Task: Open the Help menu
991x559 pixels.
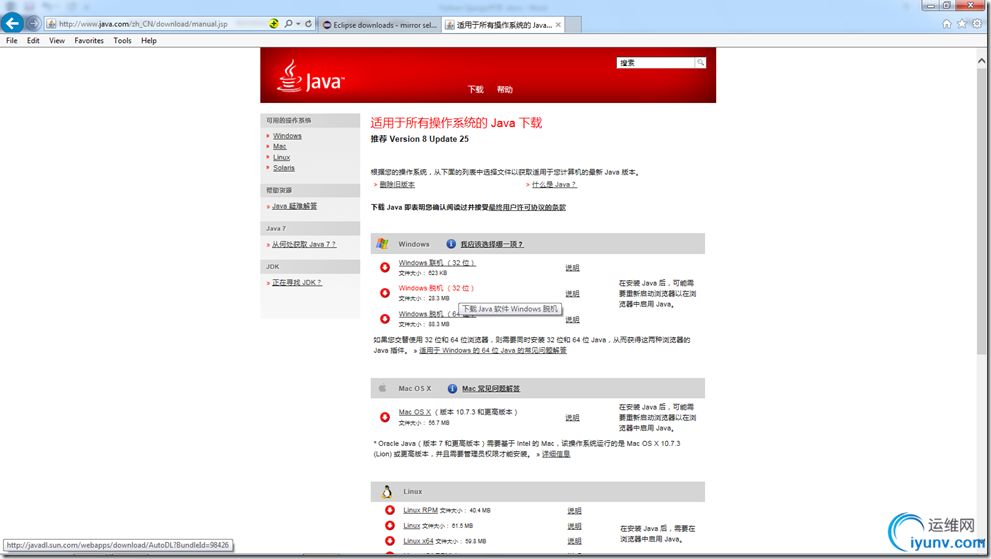Action: click(149, 40)
